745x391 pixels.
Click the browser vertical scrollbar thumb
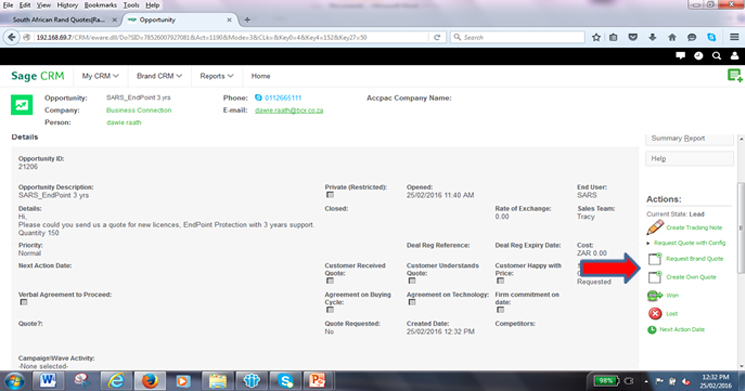point(741,227)
